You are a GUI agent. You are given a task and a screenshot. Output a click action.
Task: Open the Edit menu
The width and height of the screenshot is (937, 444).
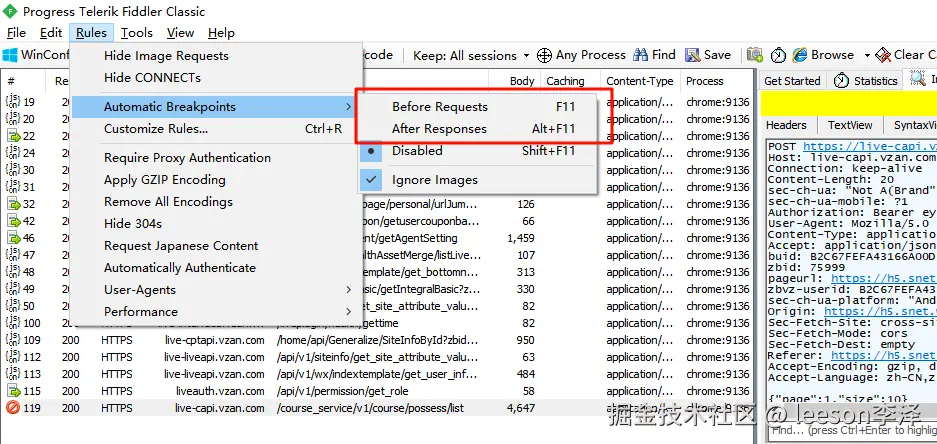51,33
